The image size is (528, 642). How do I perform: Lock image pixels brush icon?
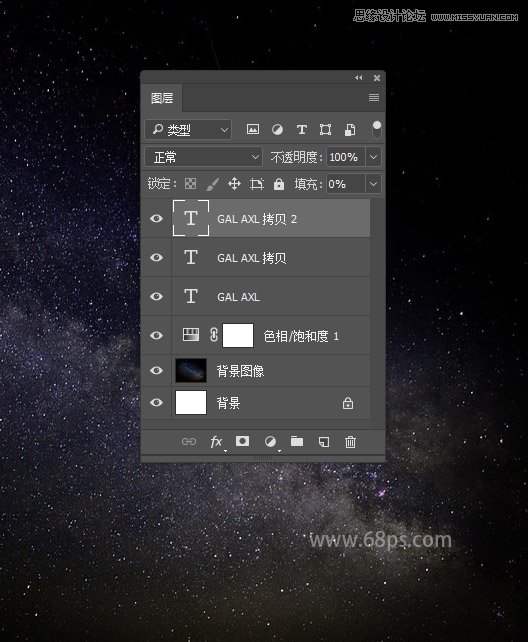(212, 184)
